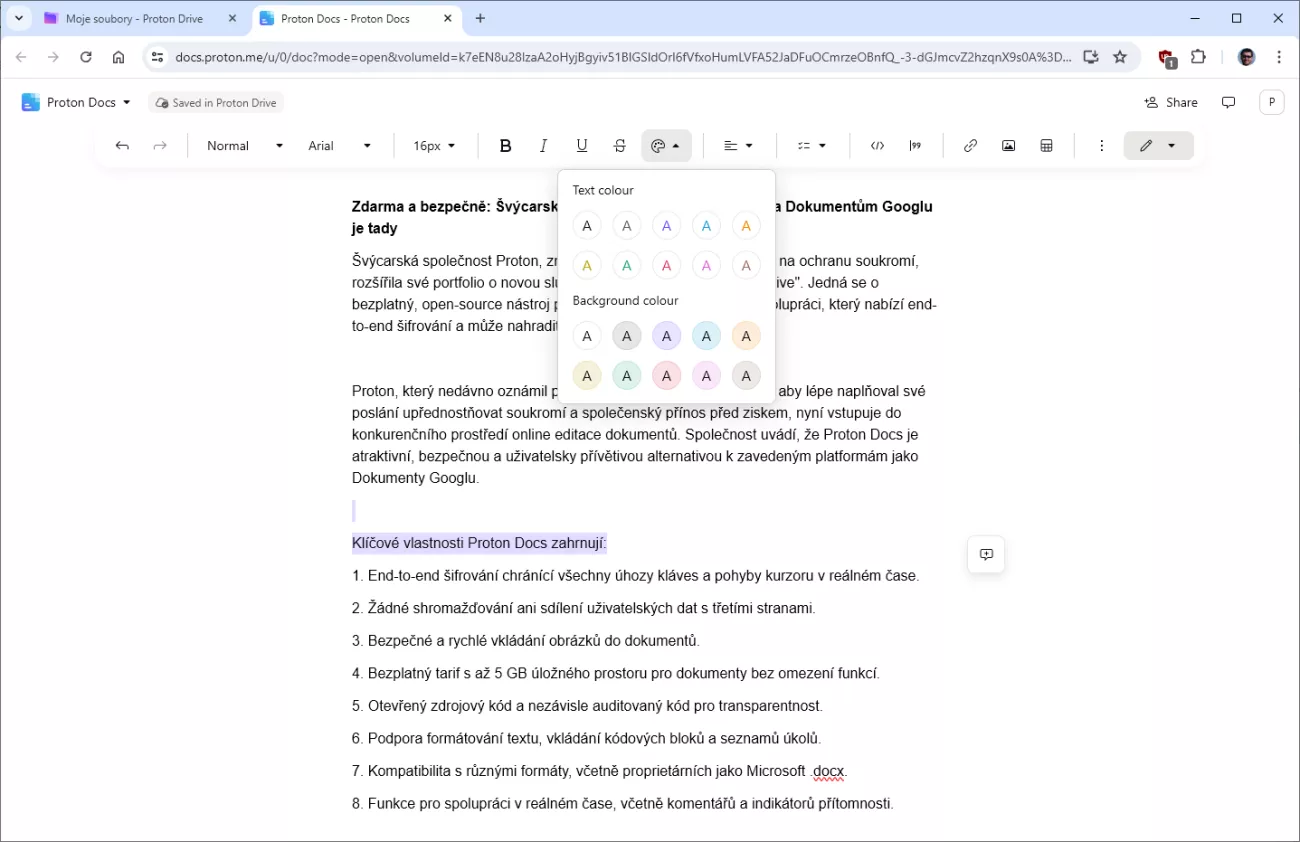This screenshot has height=842, width=1300.
Task: Add a comment to the highlighted line
Action: (986, 555)
